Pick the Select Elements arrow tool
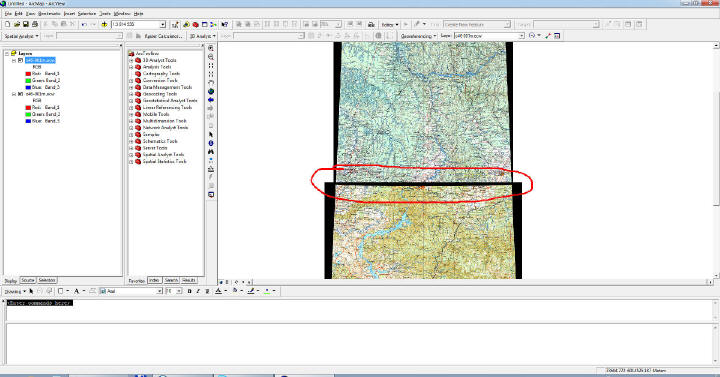 [x=211, y=135]
